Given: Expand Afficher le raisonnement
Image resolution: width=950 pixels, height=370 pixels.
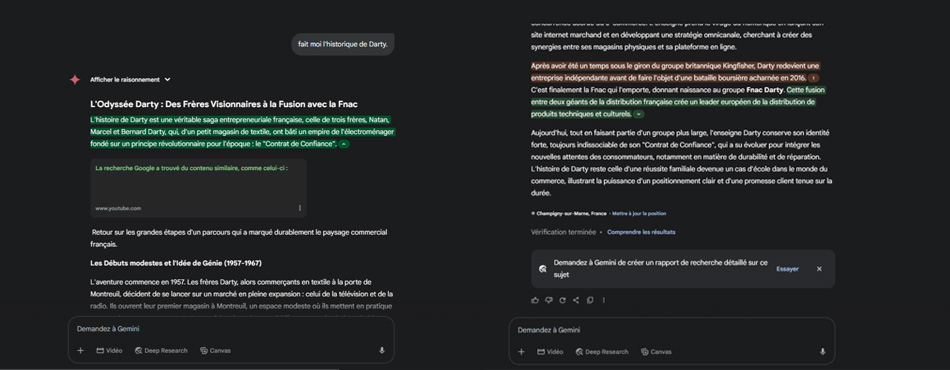Looking at the screenshot, I should point(130,79).
